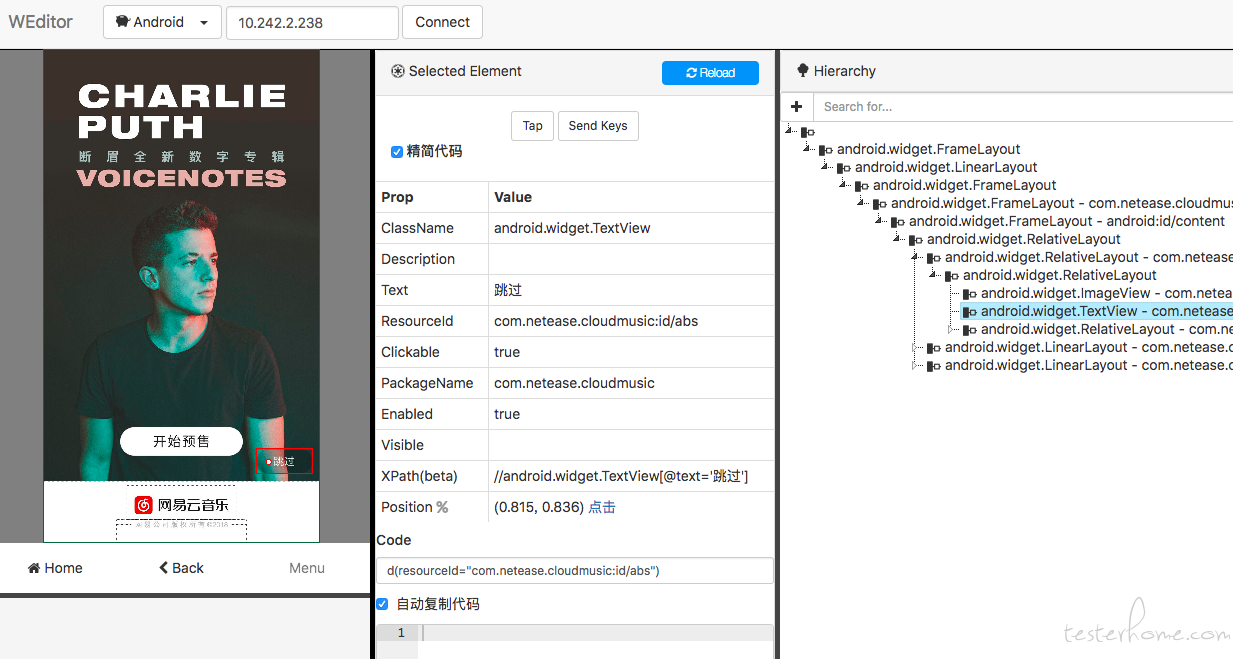Click the Text row value 跳过
Viewport: 1233px width, 659px height.
point(508,290)
